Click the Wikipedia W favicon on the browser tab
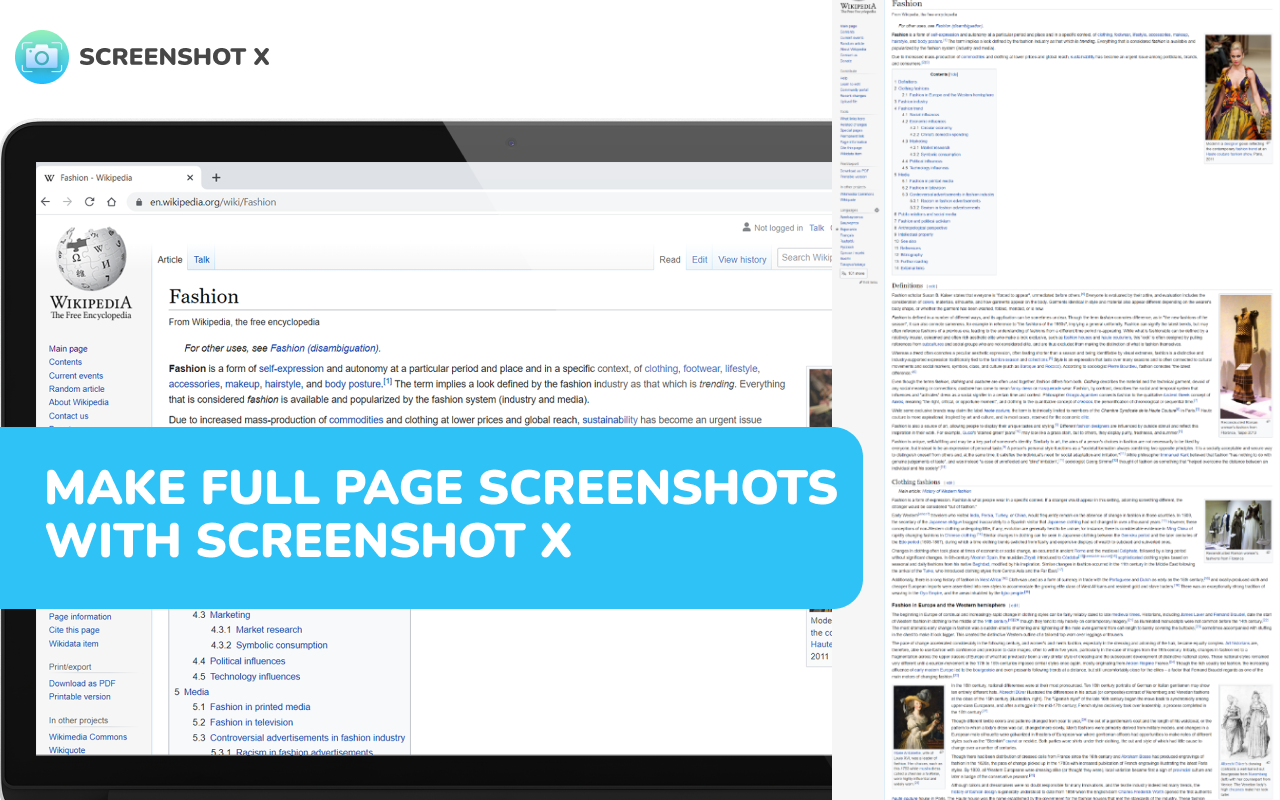 (x=48, y=177)
